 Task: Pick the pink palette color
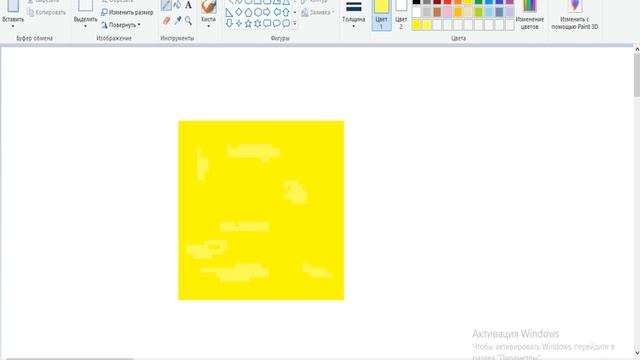447,13
